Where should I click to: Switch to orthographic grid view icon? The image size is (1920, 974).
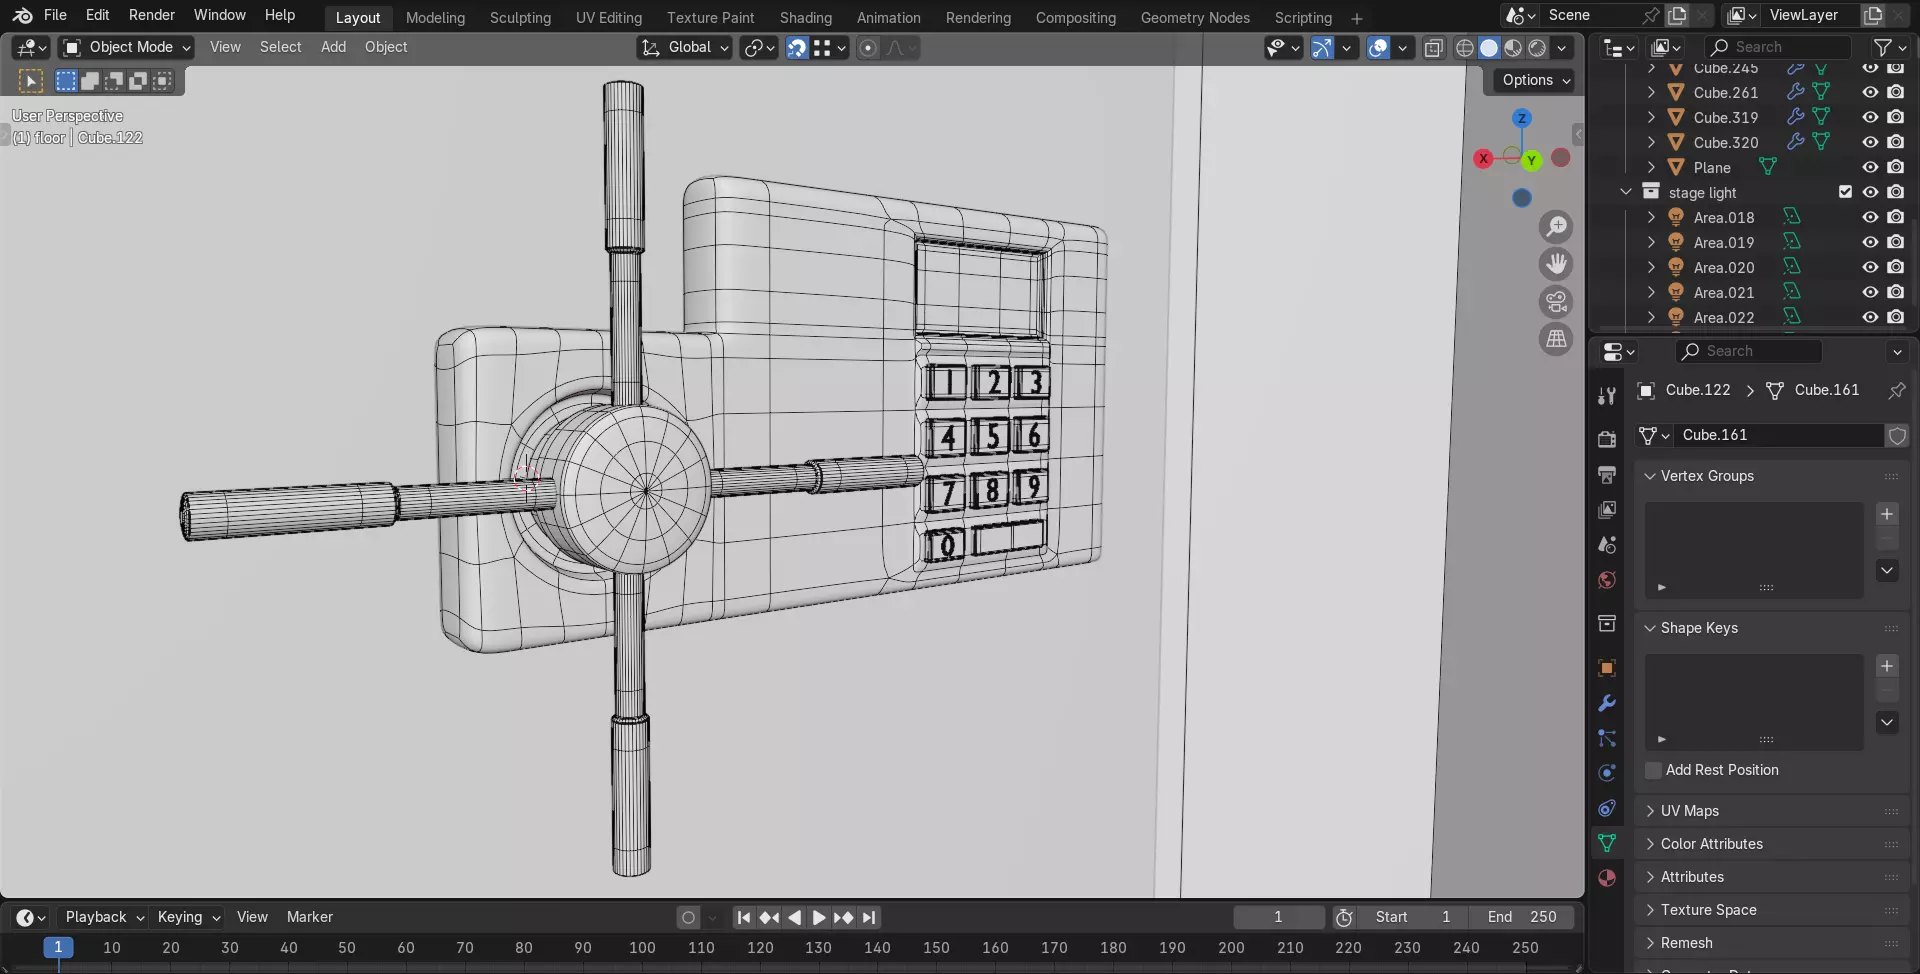pyautogui.click(x=1556, y=339)
